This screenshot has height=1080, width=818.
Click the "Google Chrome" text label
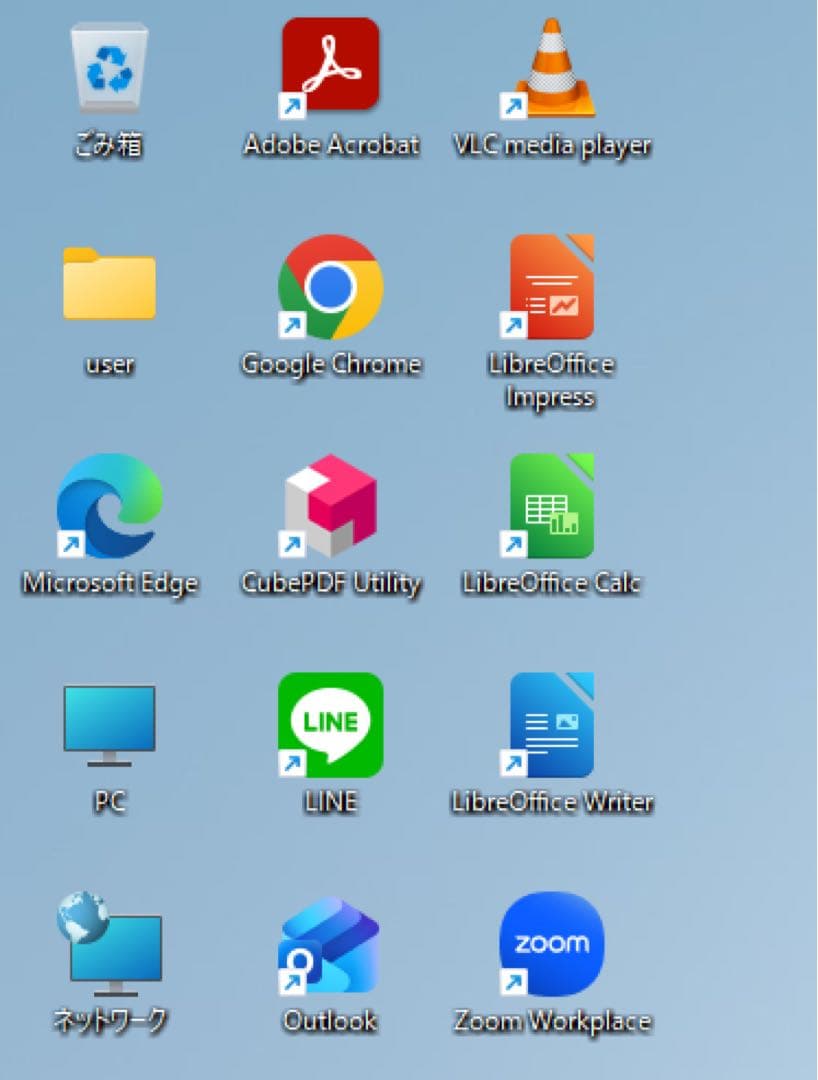point(331,364)
